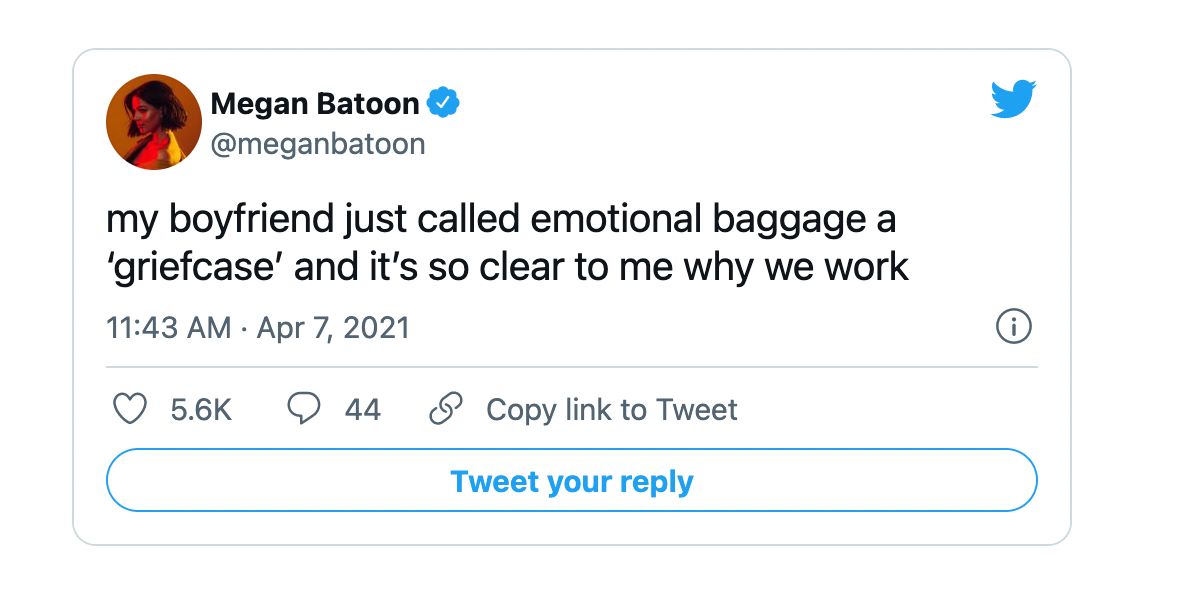This screenshot has width=1188, height=594.
Task: Click the Apr 7, 2021 date
Action: pos(333,328)
